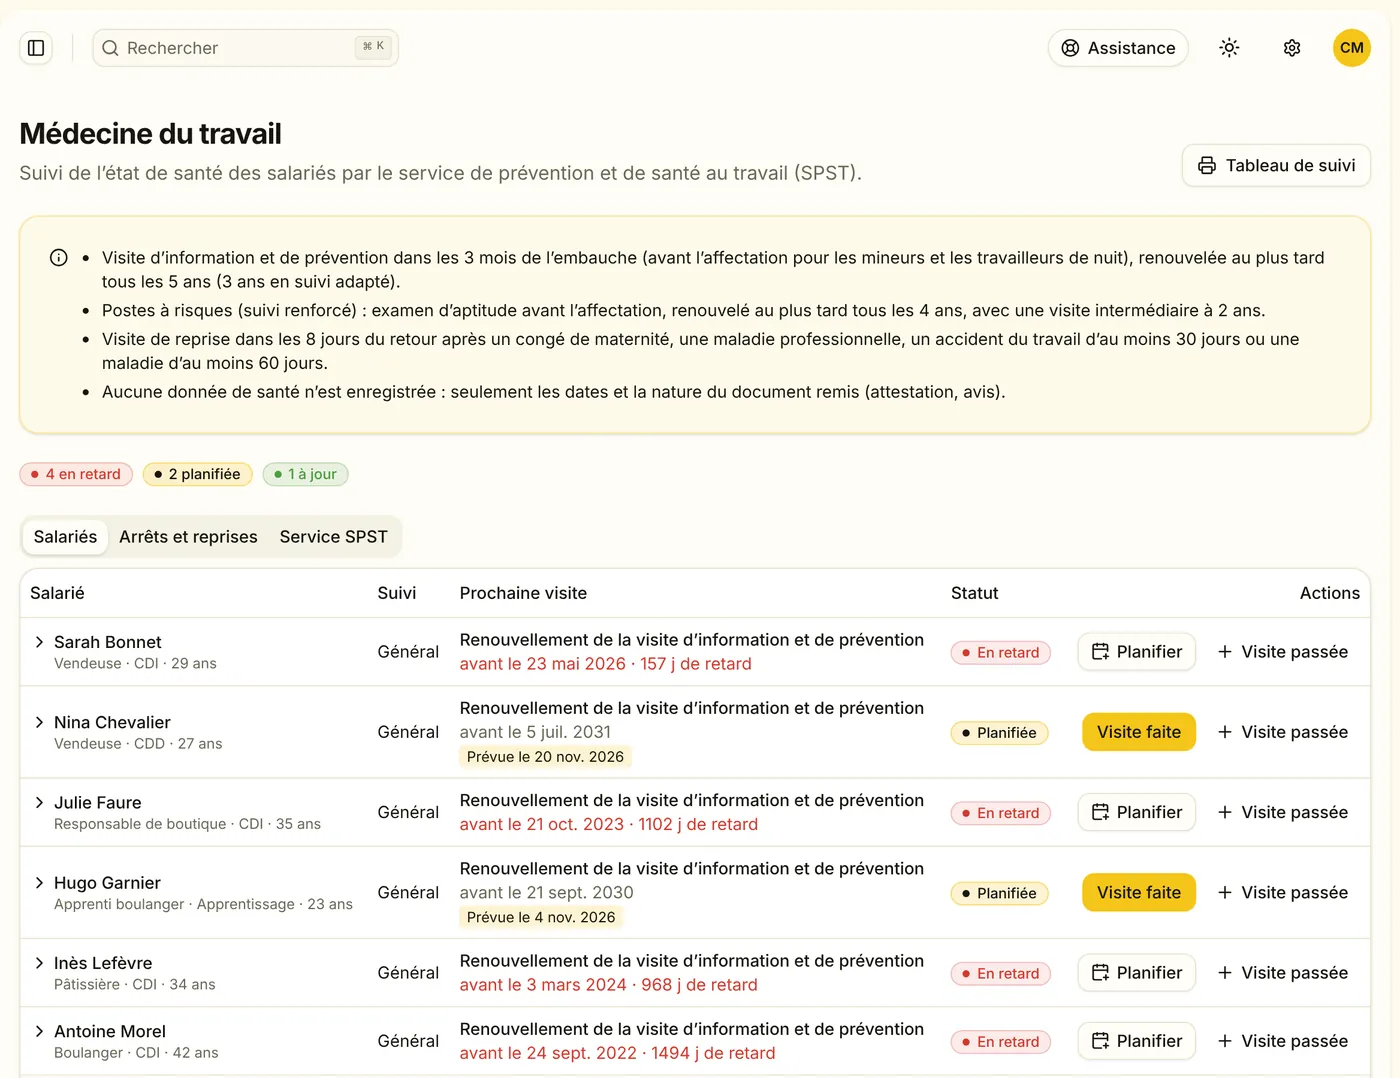Click the Salarié column header
The width and height of the screenshot is (1400, 1078).
pyautogui.click(x=57, y=593)
